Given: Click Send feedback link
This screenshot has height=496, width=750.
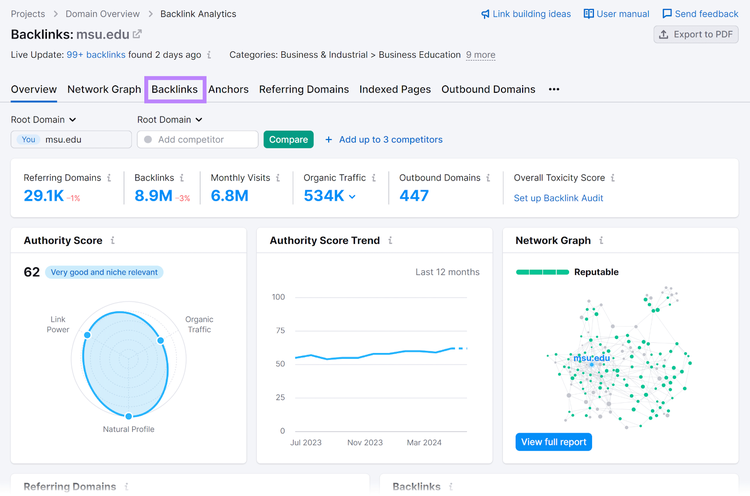Looking at the screenshot, I should point(706,14).
